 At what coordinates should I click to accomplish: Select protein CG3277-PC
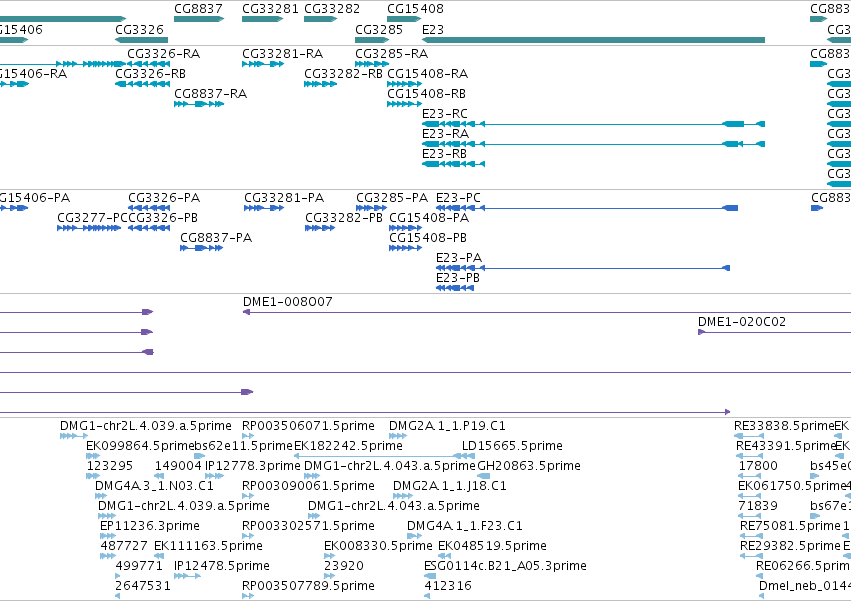pyautogui.click(x=89, y=228)
